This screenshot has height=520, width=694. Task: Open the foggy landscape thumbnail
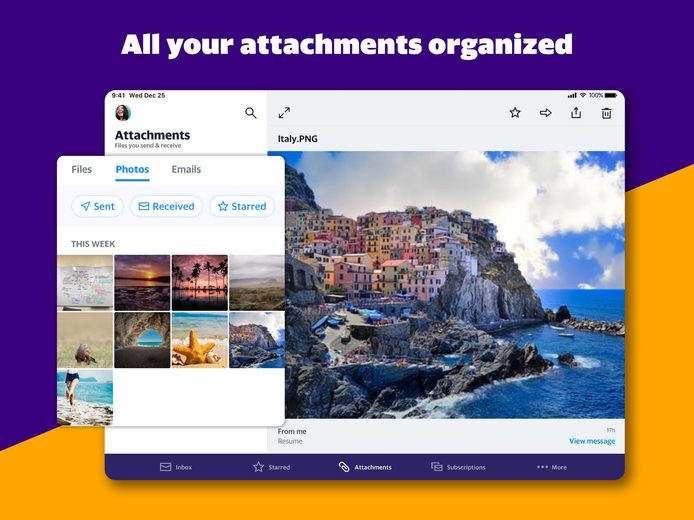pyautogui.click(x=257, y=282)
